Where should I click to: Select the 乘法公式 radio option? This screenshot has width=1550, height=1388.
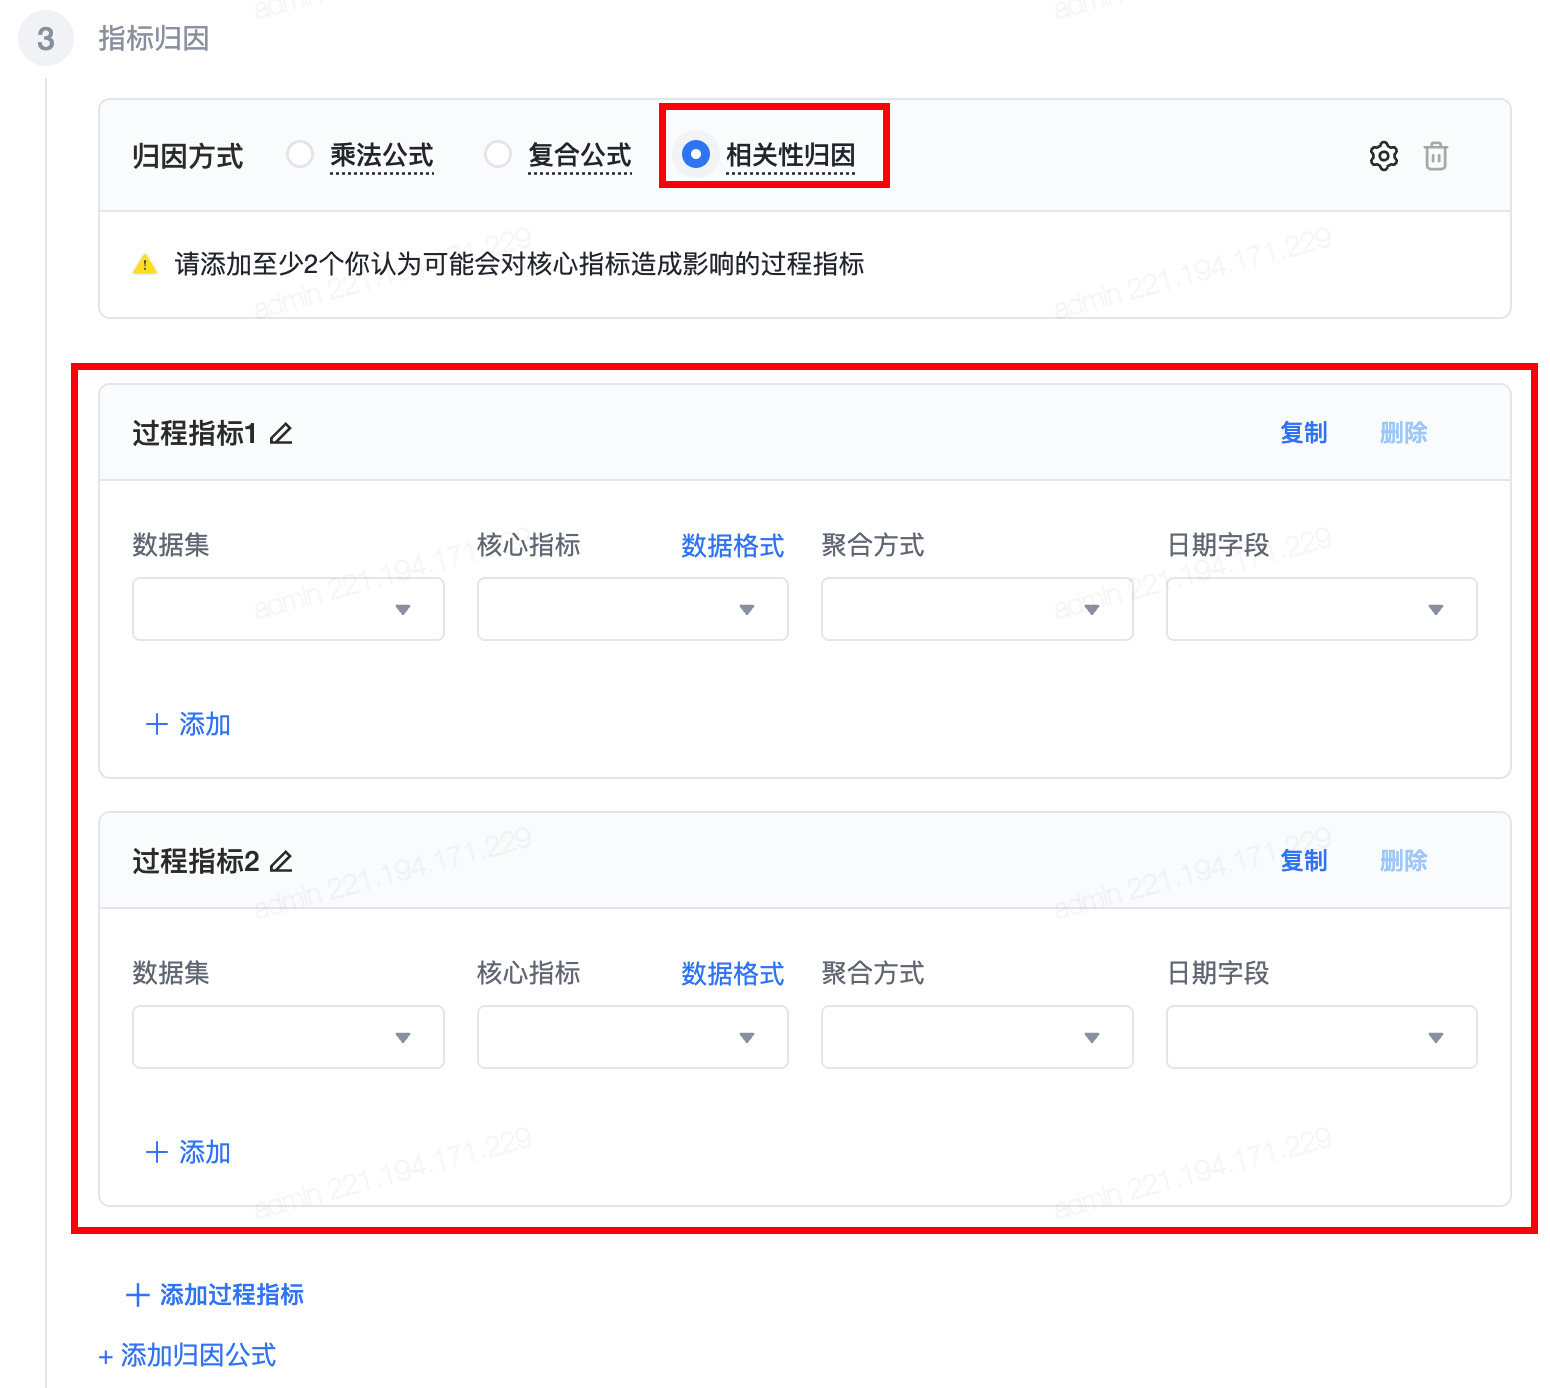[300, 155]
